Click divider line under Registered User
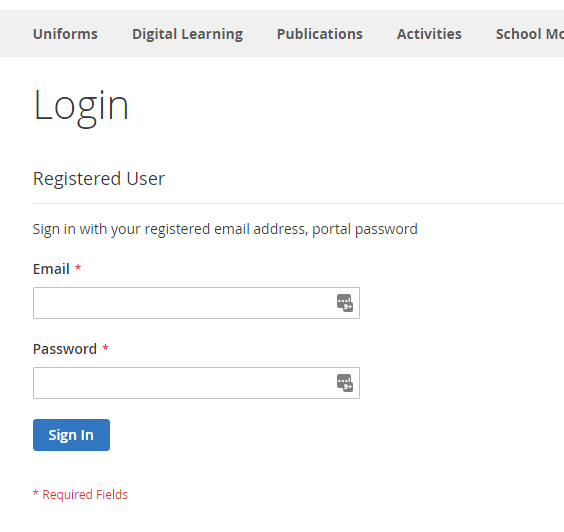The width and height of the screenshot is (564, 532). [298, 203]
